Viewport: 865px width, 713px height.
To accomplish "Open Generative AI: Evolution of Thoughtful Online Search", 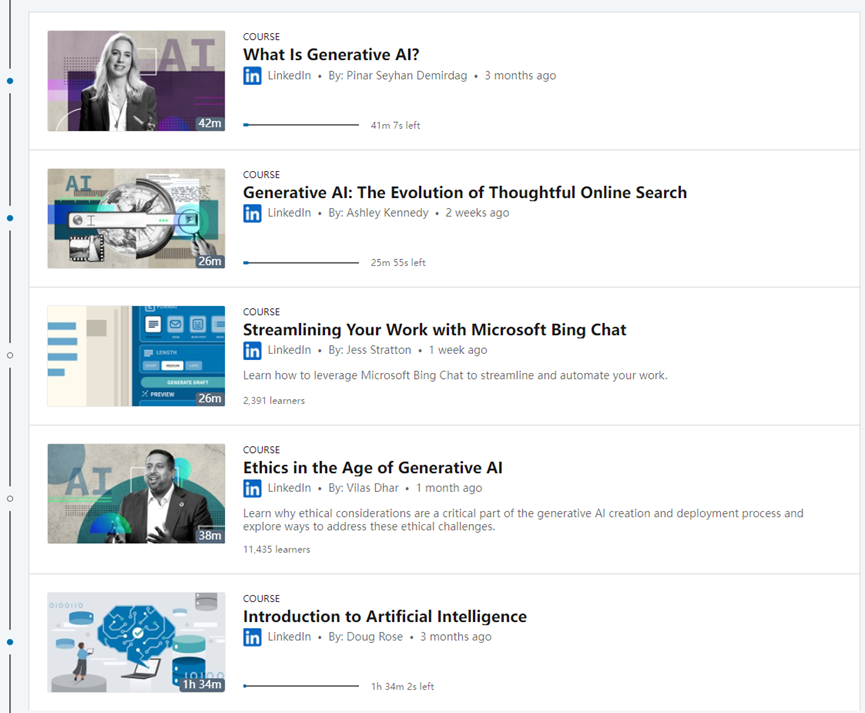I will tap(465, 192).
